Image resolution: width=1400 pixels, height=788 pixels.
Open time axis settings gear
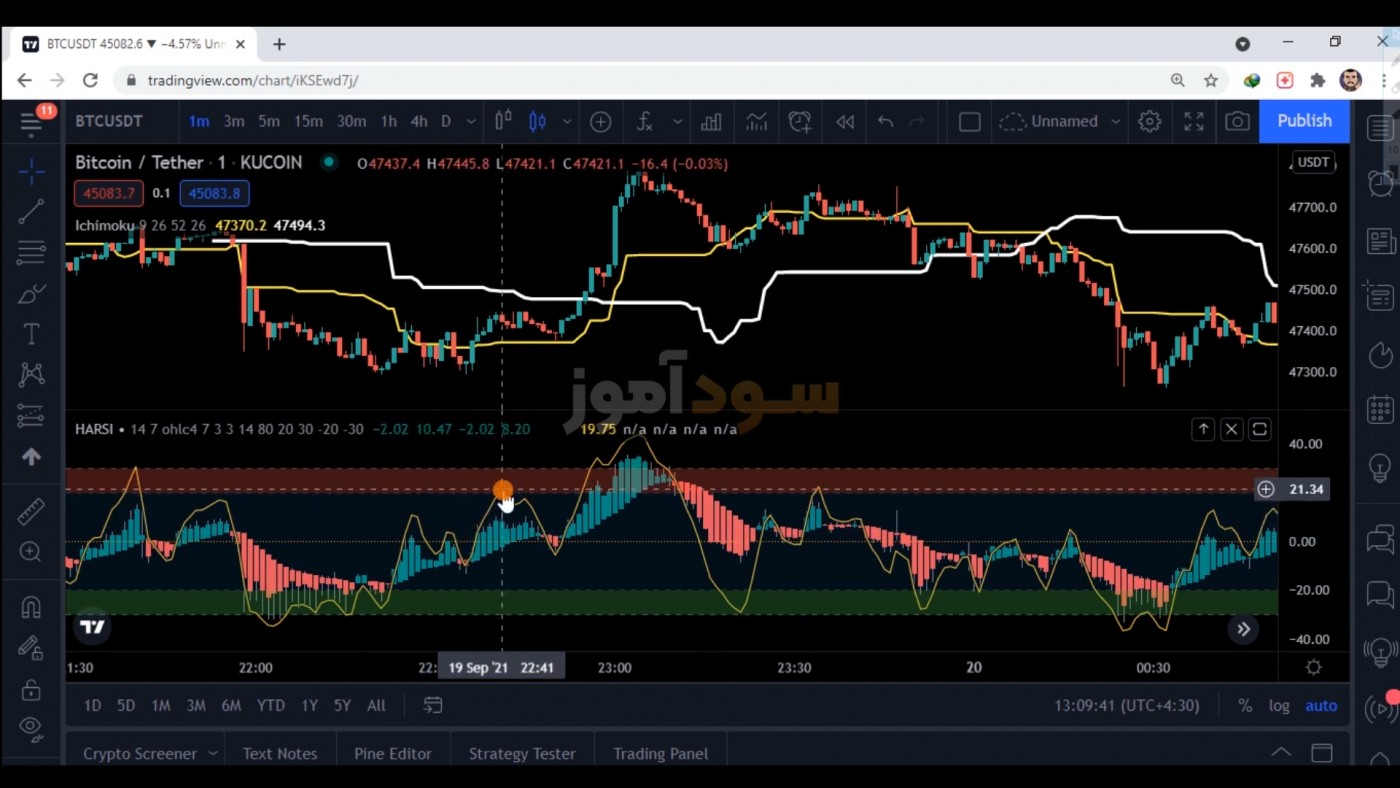click(x=1314, y=667)
